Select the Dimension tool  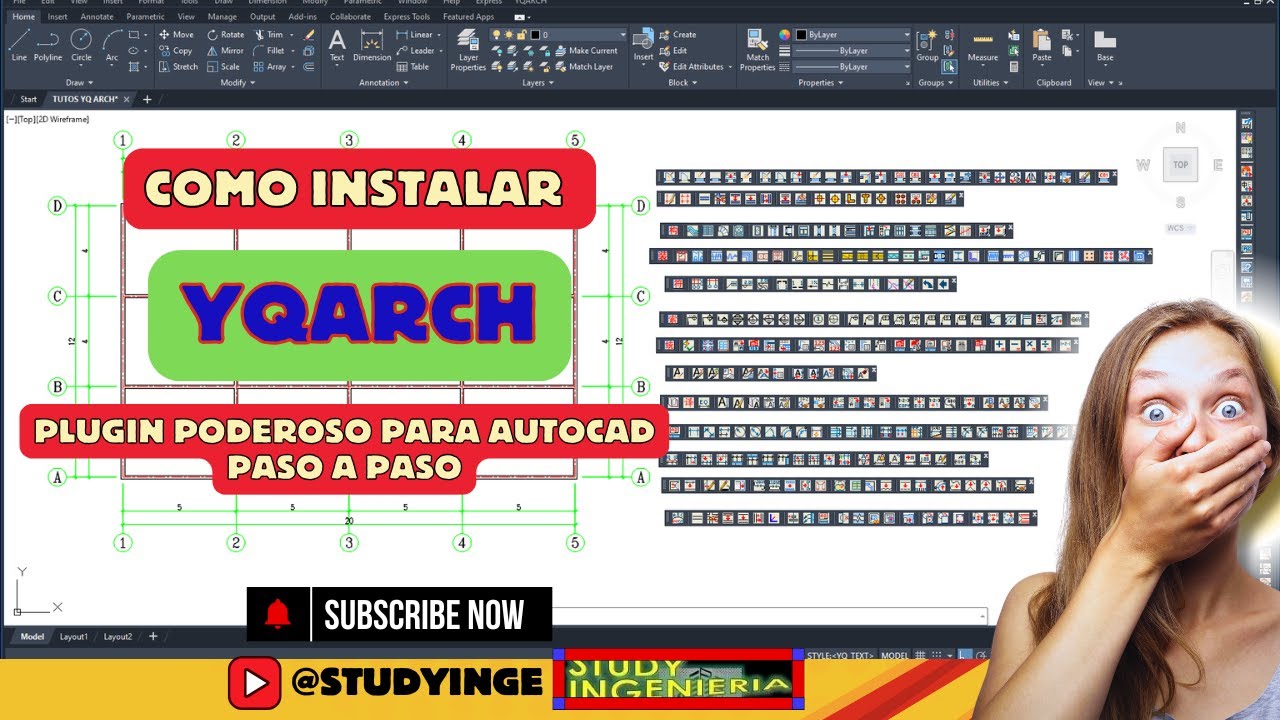(x=372, y=46)
